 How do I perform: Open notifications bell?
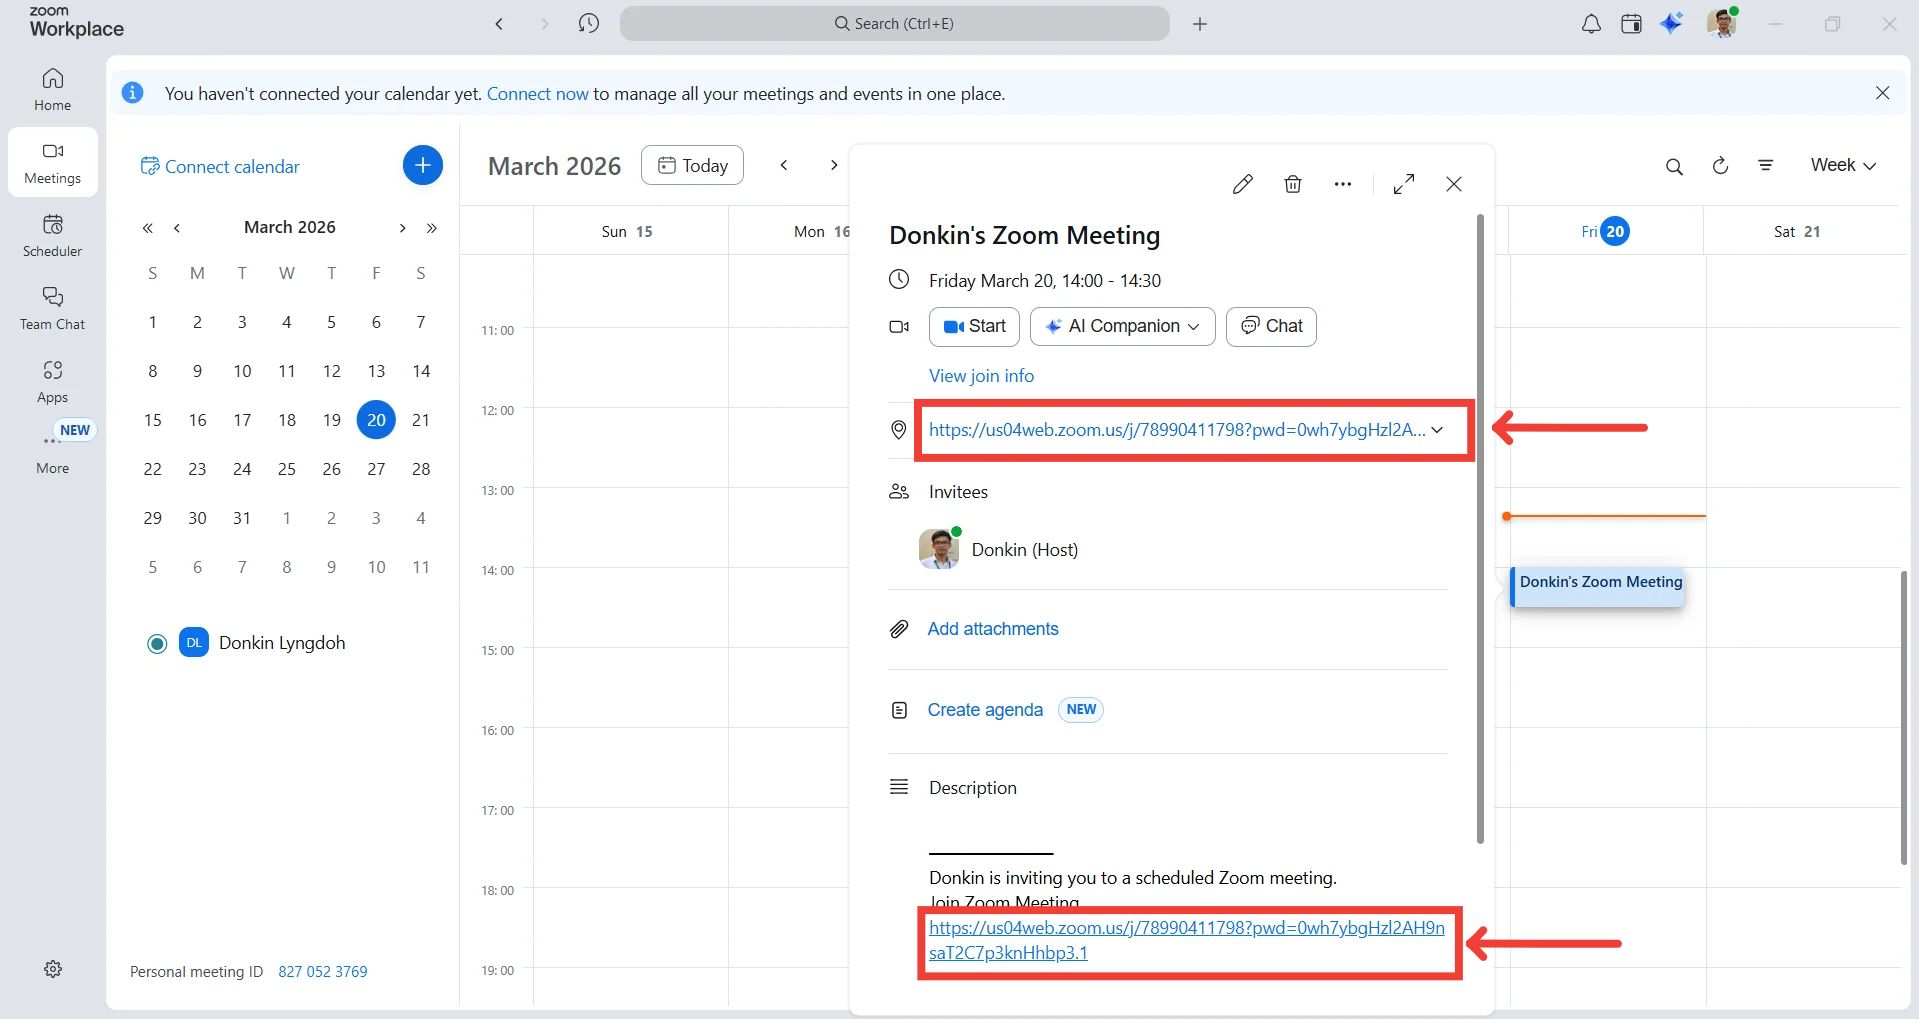pyautogui.click(x=1591, y=24)
